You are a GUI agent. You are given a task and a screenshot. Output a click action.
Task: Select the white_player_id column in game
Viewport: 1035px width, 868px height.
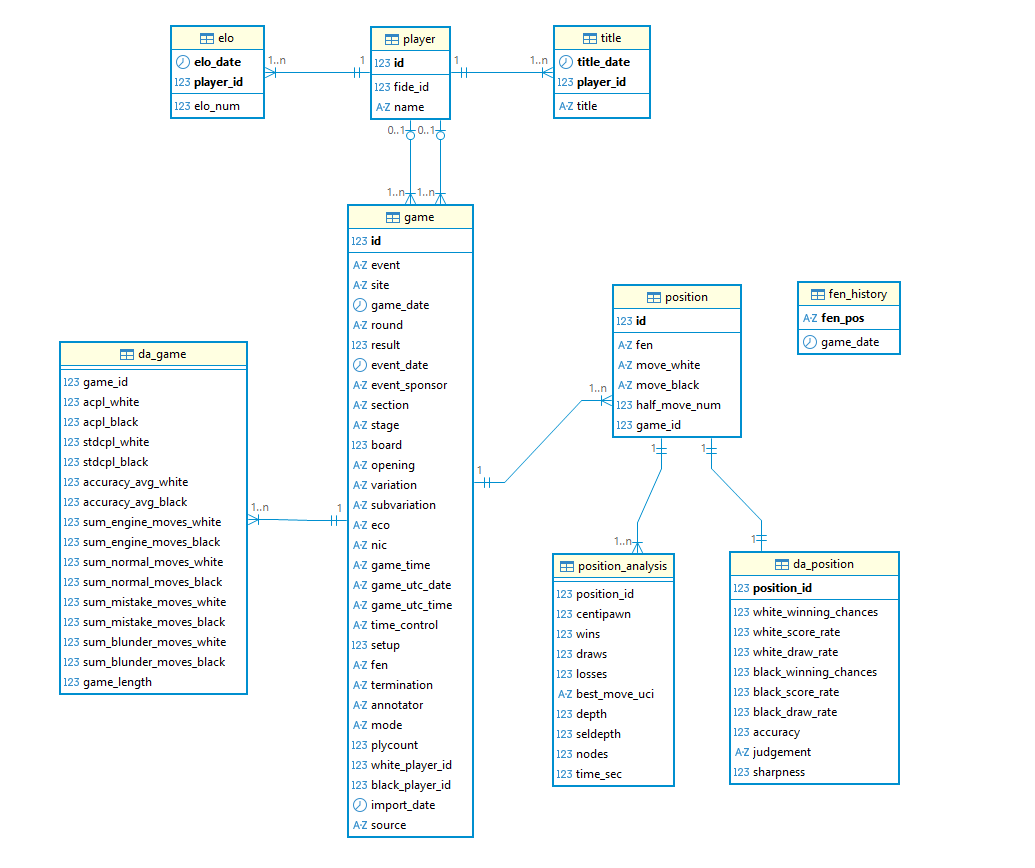point(411,765)
